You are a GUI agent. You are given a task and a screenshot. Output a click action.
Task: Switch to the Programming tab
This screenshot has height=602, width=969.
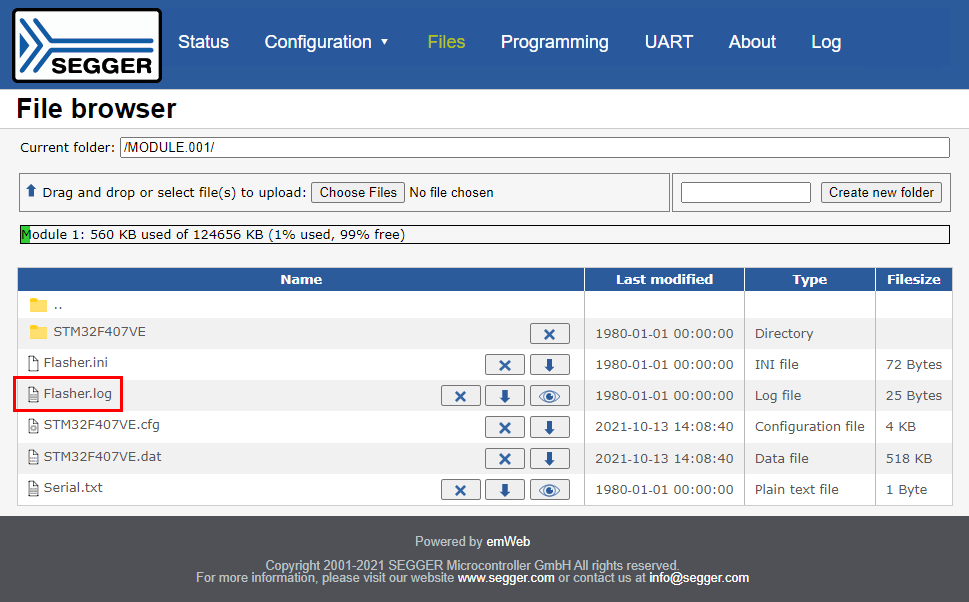(x=554, y=42)
